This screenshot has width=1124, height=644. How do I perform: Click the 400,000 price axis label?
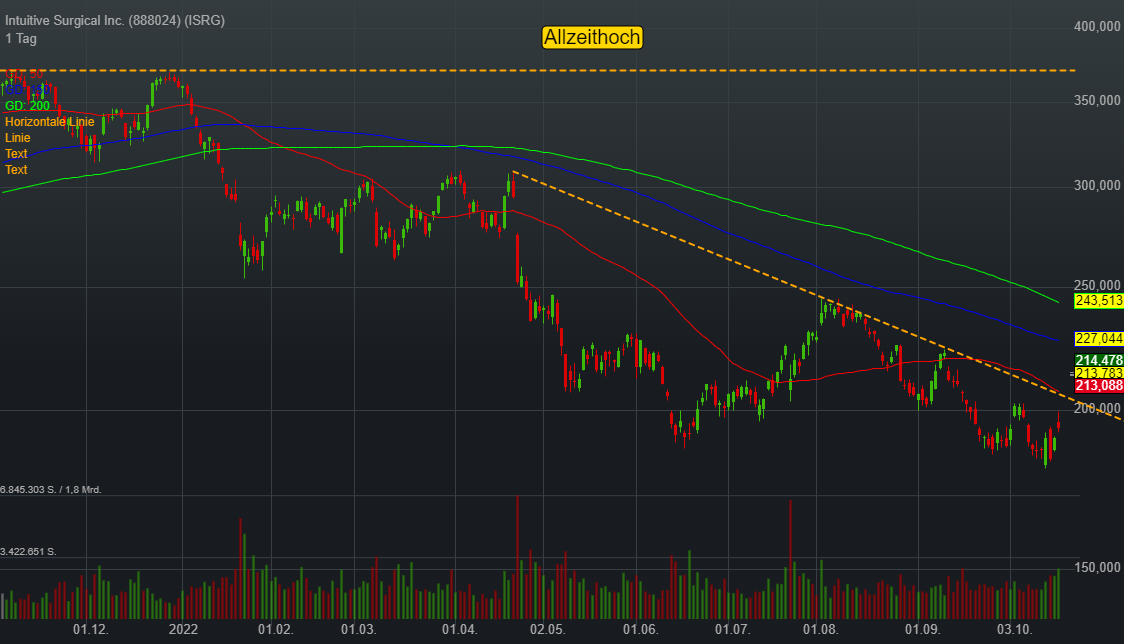(1097, 27)
